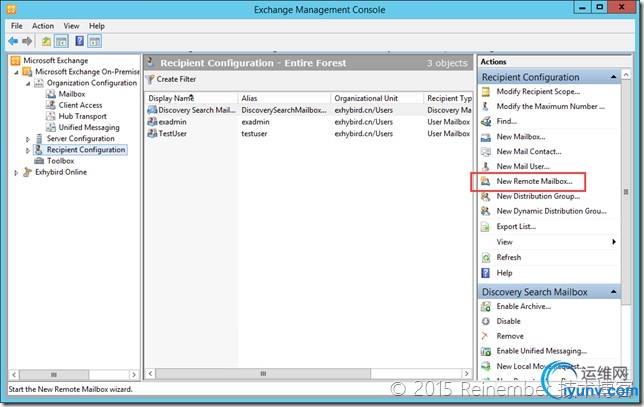Click the exadmin user icon

152,122
